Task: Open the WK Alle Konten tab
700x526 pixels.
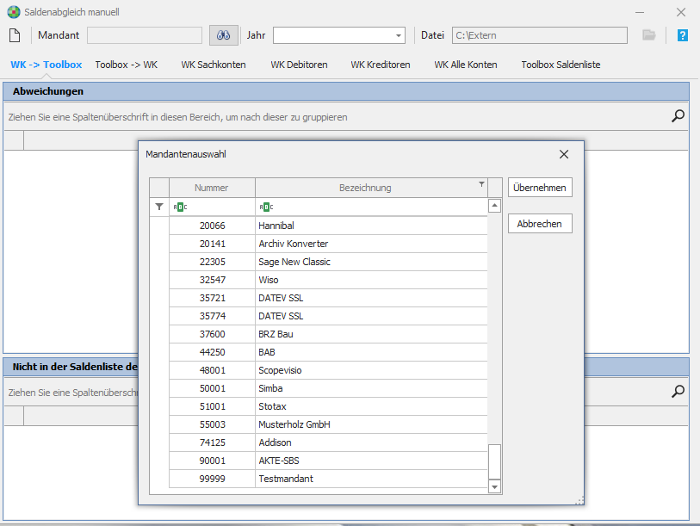Action: pyautogui.click(x=466, y=65)
